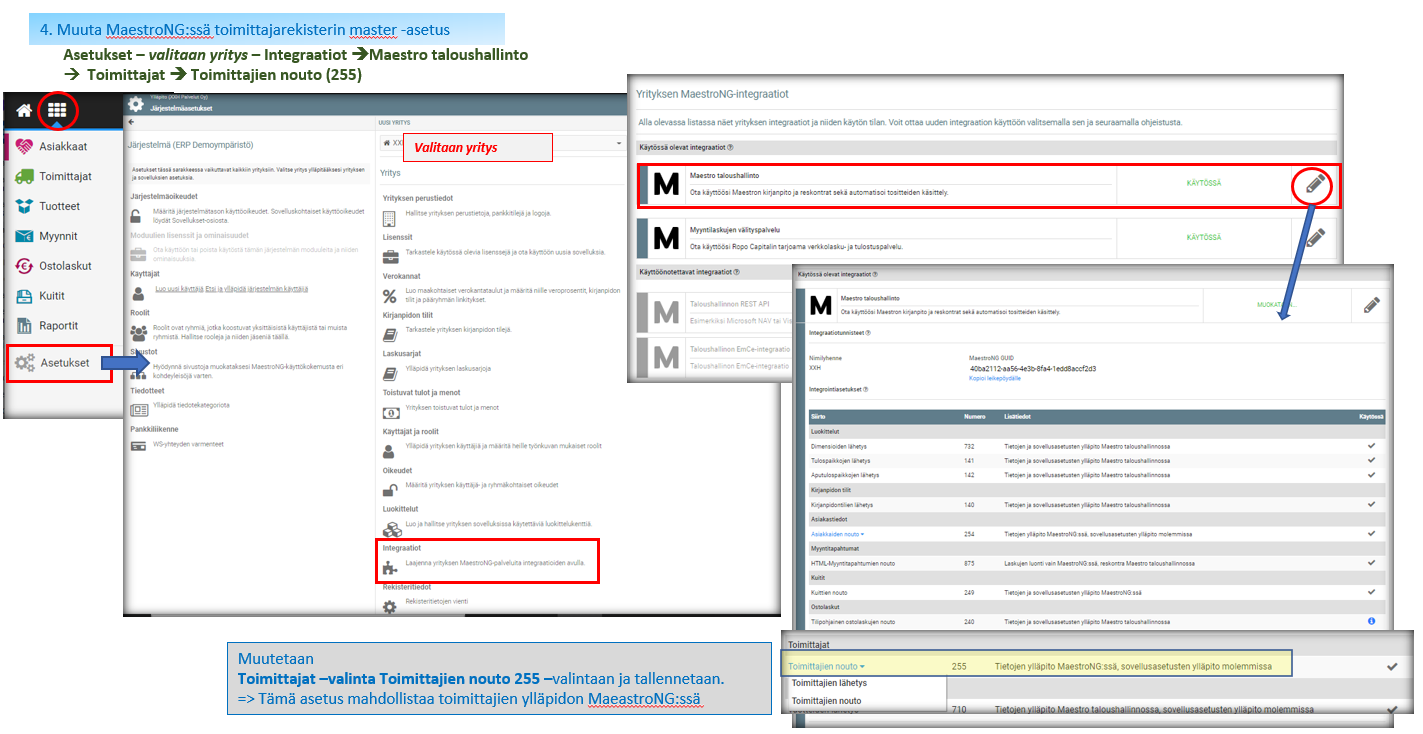Select Toimittajien lähetys from dropdown list

(829, 683)
